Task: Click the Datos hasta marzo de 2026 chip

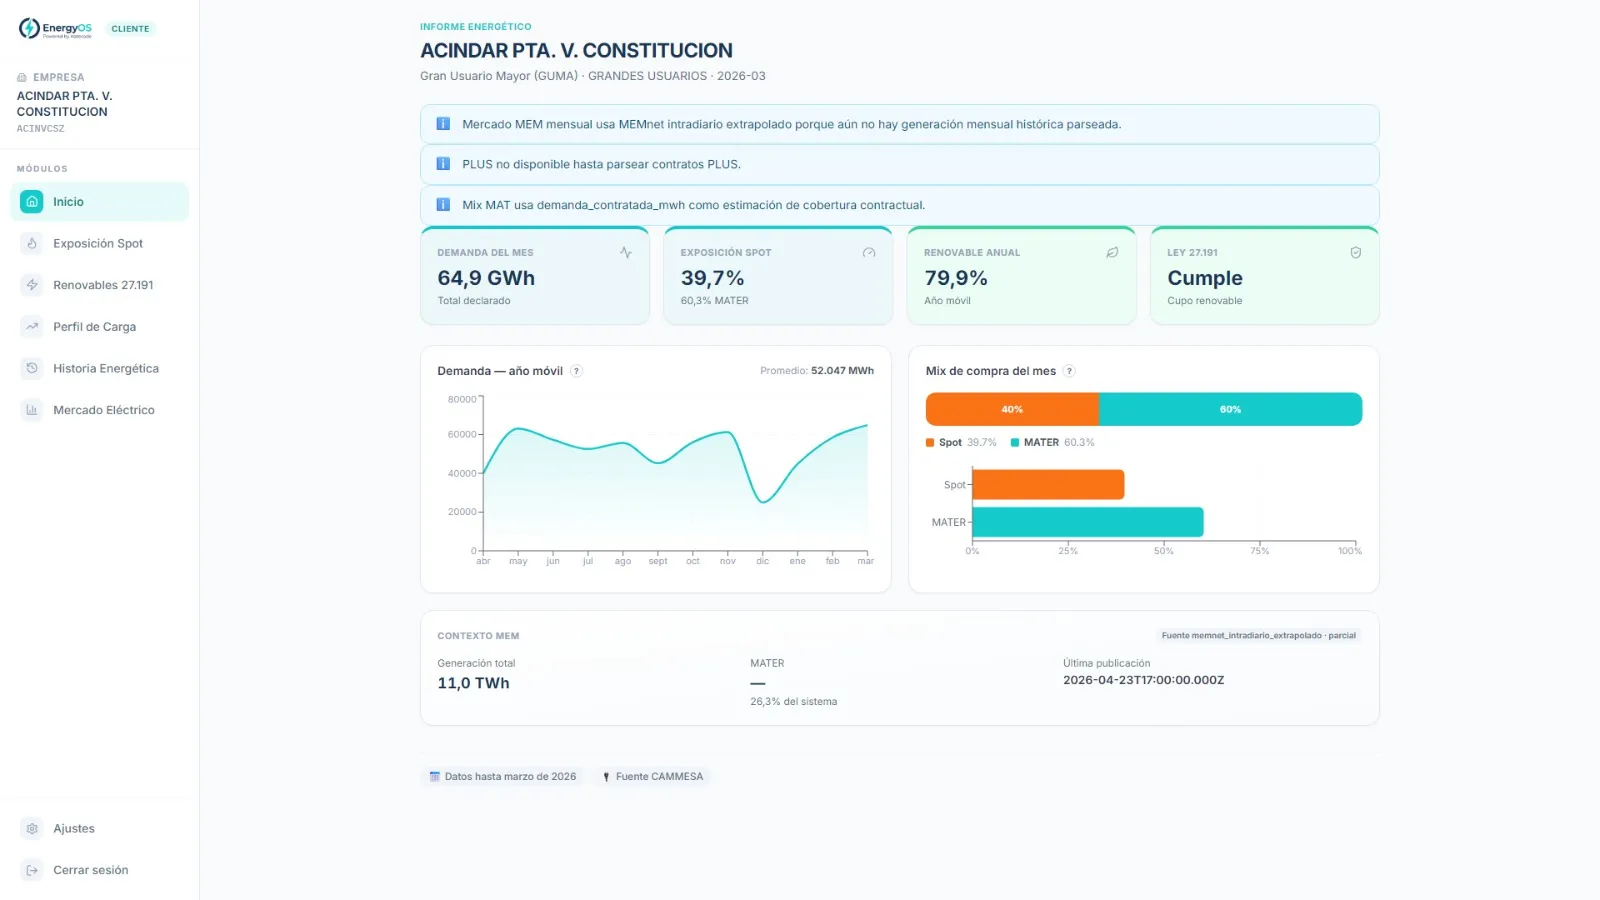Action: pos(503,777)
